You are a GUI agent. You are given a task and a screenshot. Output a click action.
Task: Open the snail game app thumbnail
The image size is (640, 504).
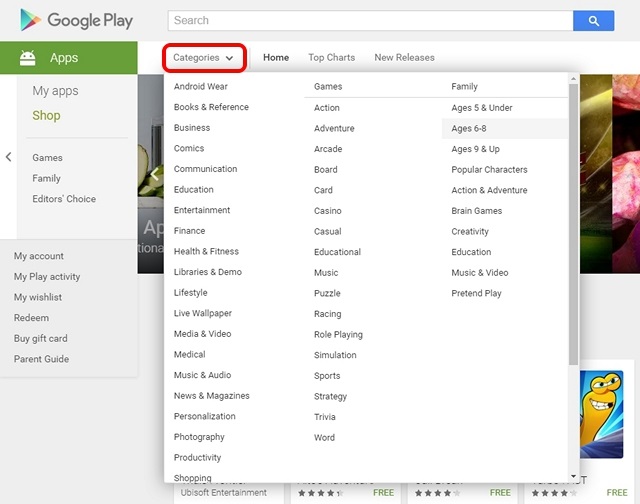coord(601,414)
